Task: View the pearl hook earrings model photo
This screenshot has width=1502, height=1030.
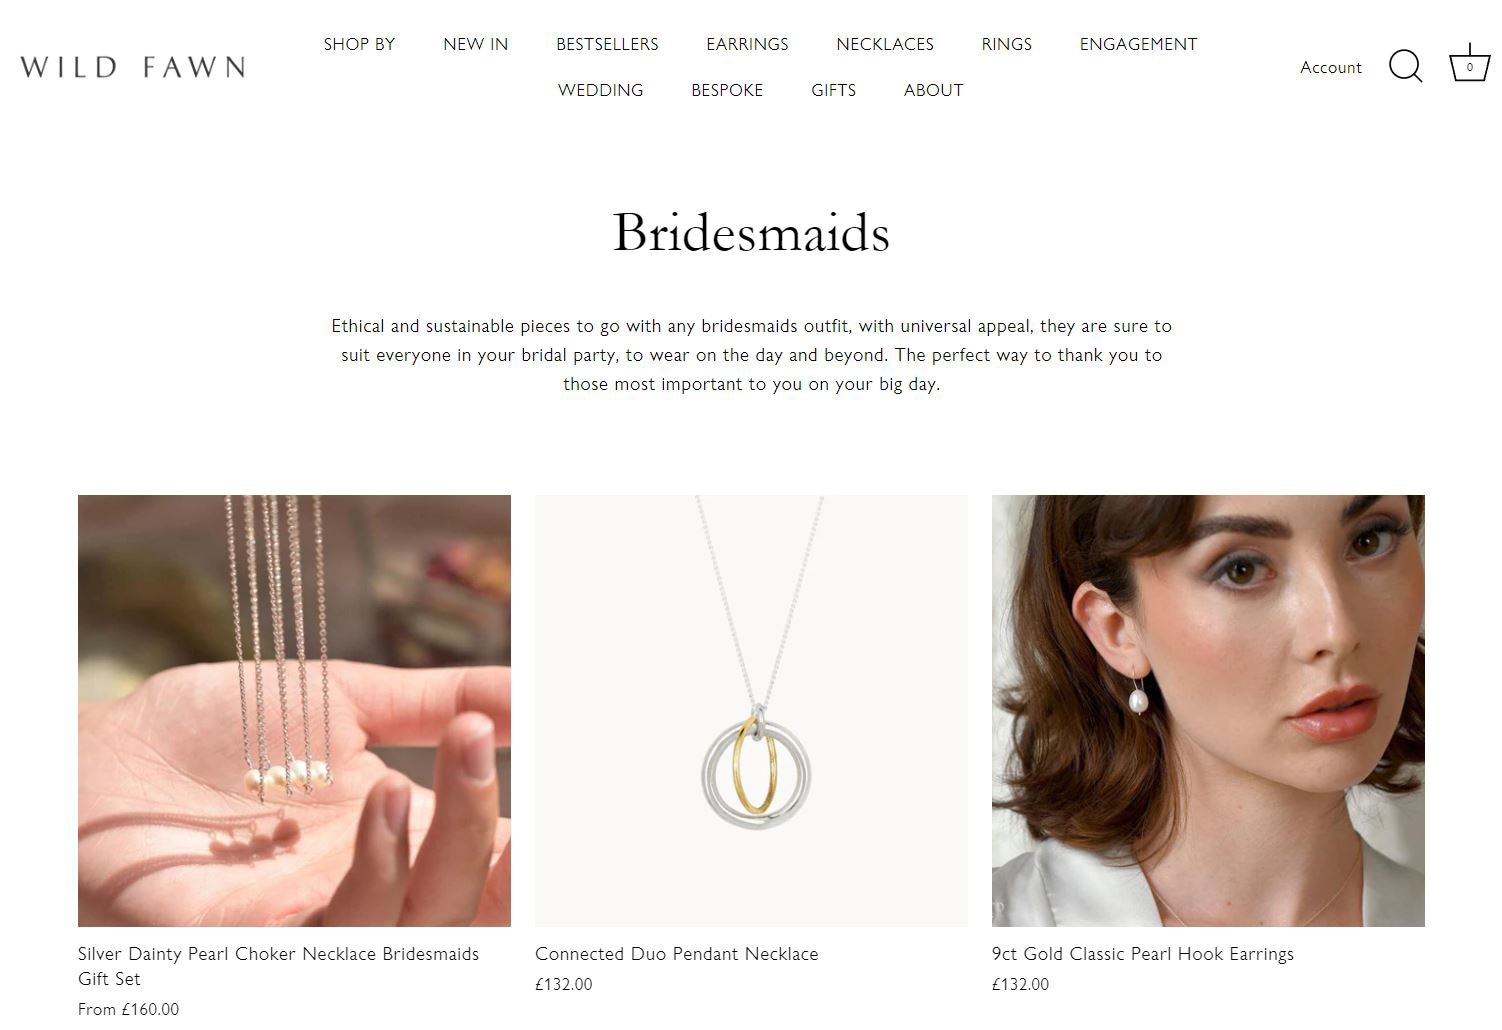Action: pos(1208,711)
